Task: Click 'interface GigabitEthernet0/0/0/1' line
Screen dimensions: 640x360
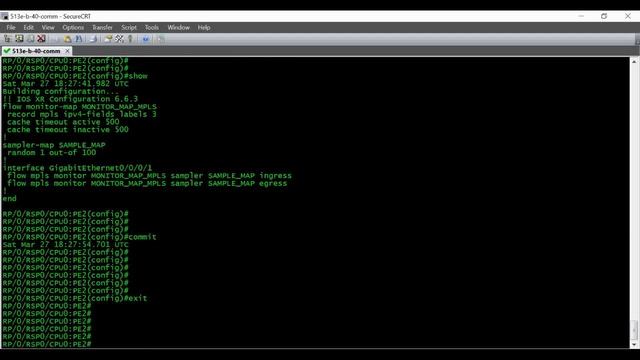Action: click(77, 168)
